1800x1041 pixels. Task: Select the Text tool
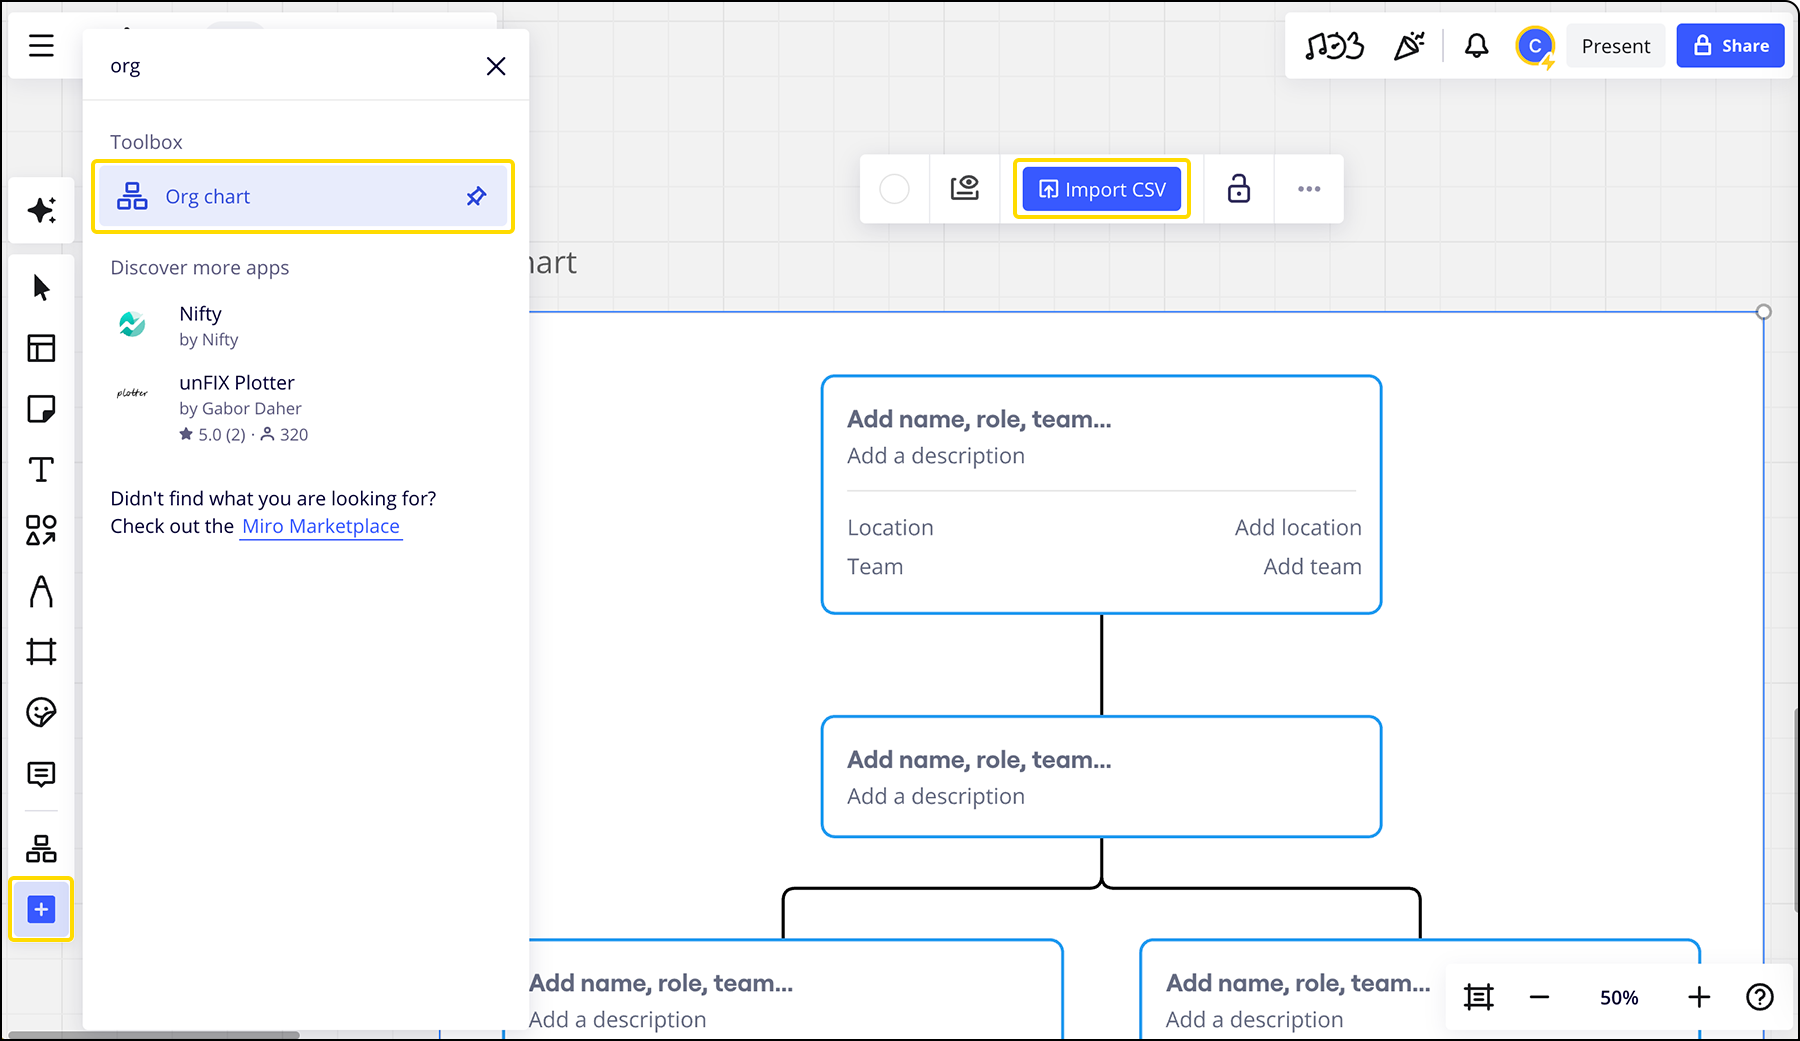41,470
